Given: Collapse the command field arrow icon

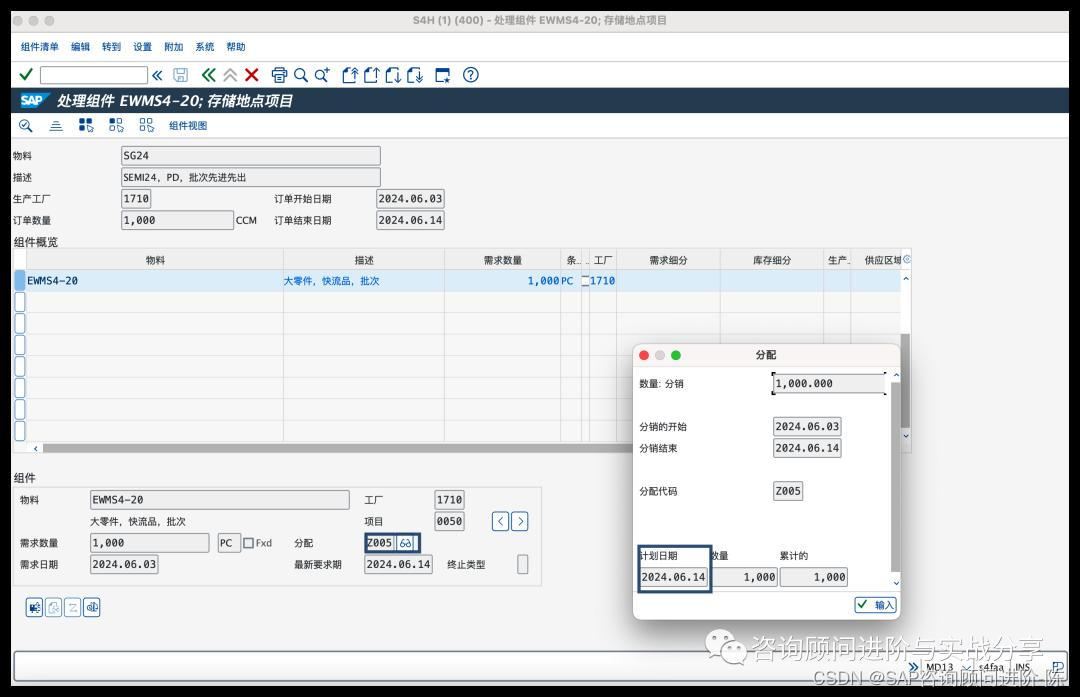Looking at the screenshot, I should (157, 75).
